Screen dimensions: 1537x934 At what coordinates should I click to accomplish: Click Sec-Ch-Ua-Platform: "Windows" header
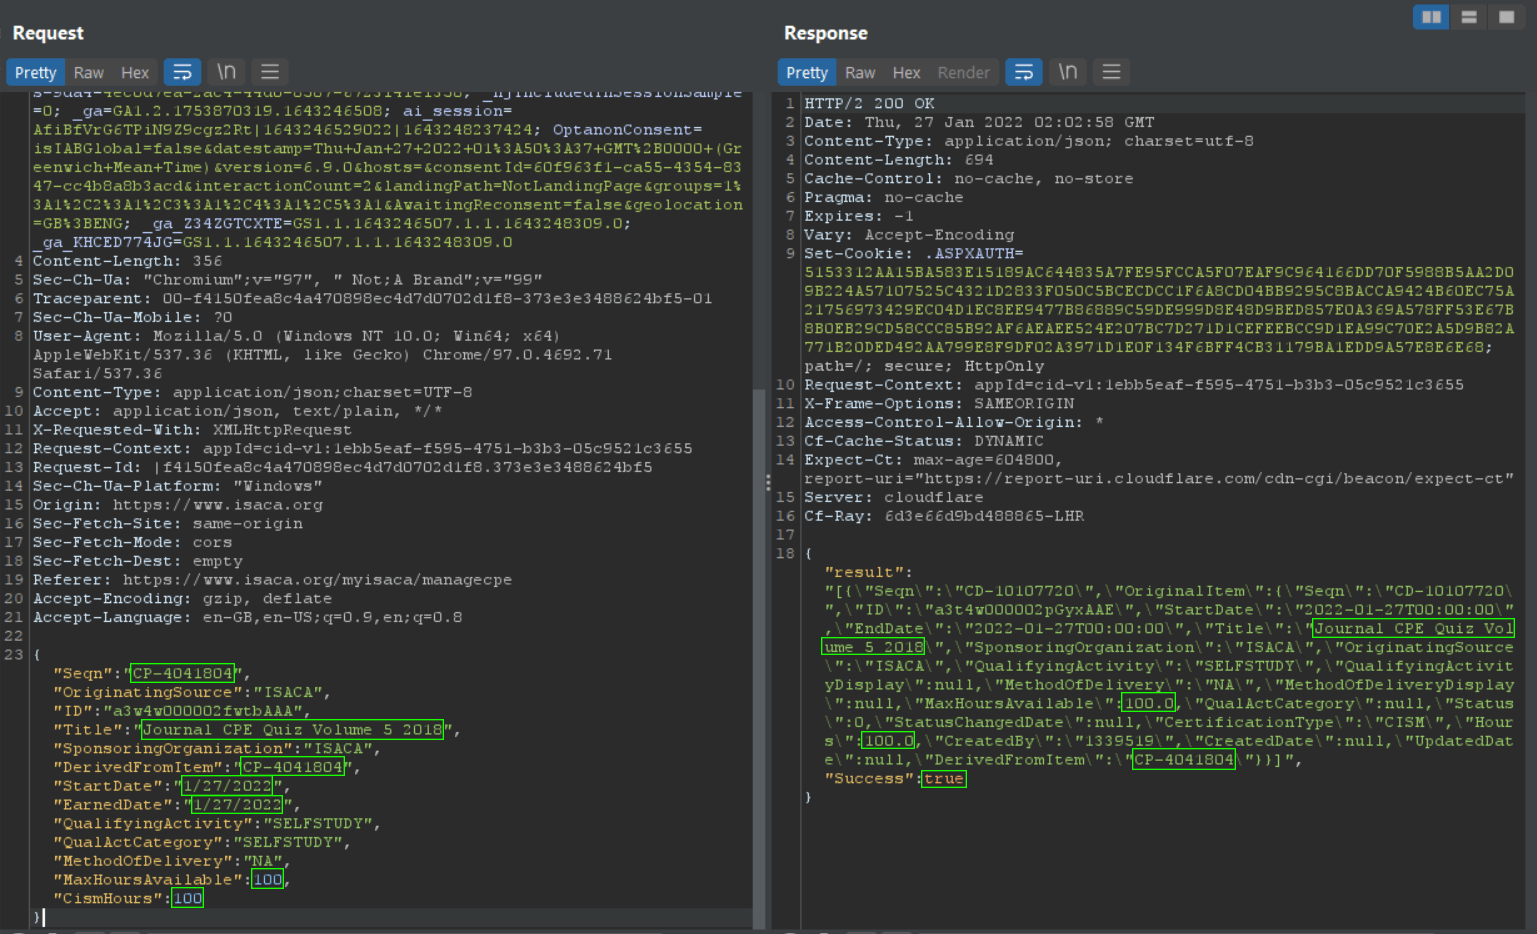(178, 486)
